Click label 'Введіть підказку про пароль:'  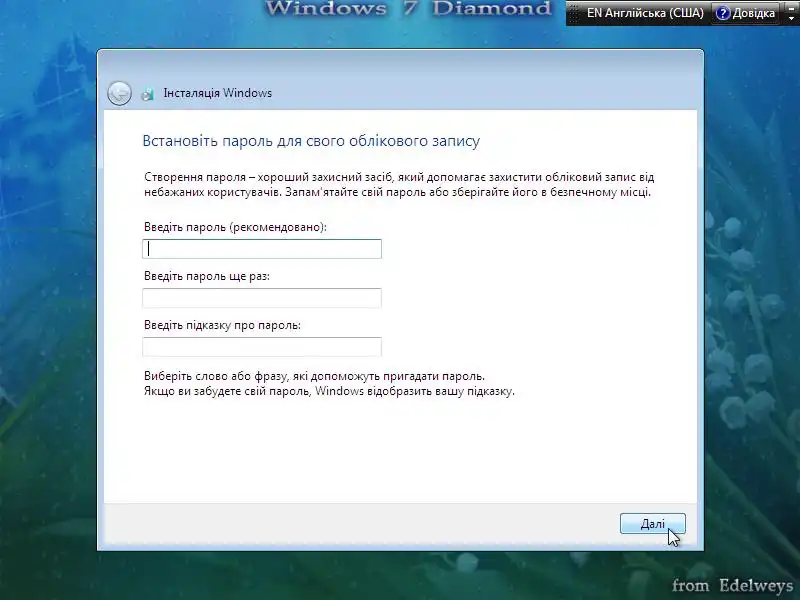click(222, 325)
